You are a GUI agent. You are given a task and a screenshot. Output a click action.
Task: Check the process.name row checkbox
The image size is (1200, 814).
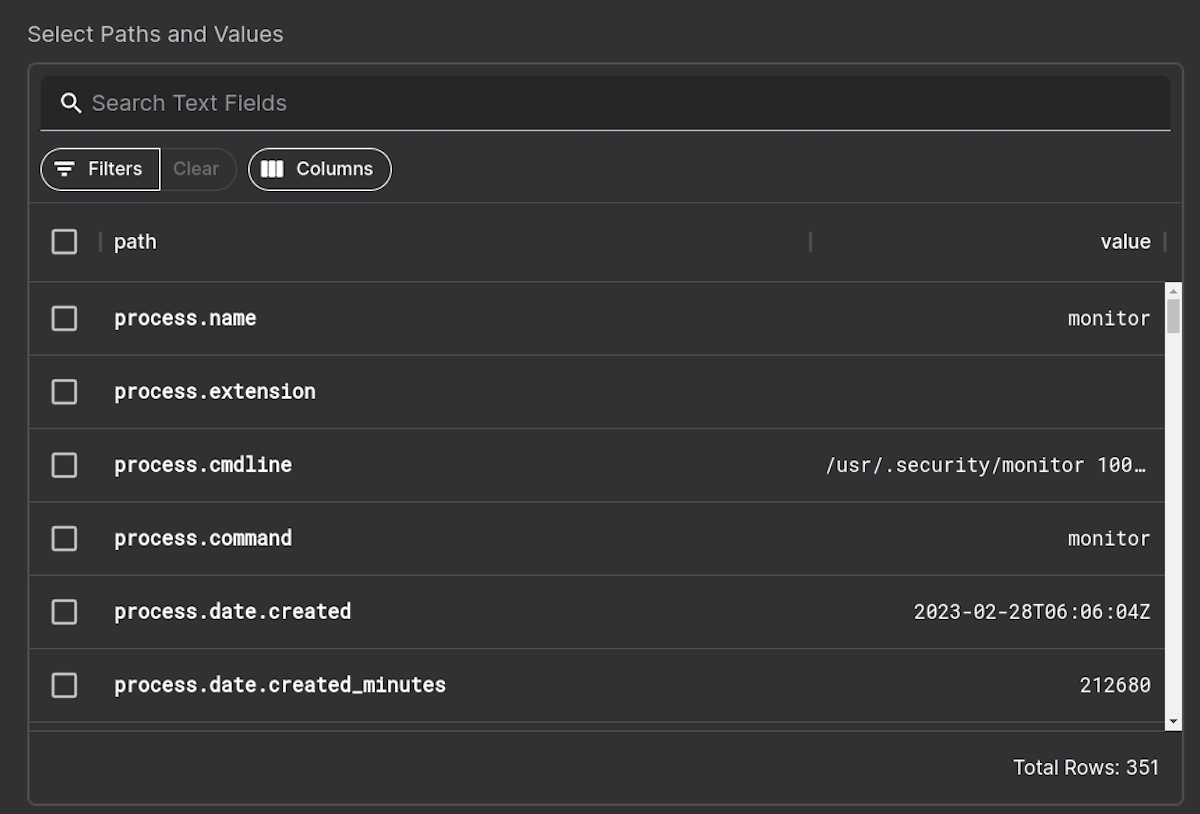pyautogui.click(x=64, y=318)
